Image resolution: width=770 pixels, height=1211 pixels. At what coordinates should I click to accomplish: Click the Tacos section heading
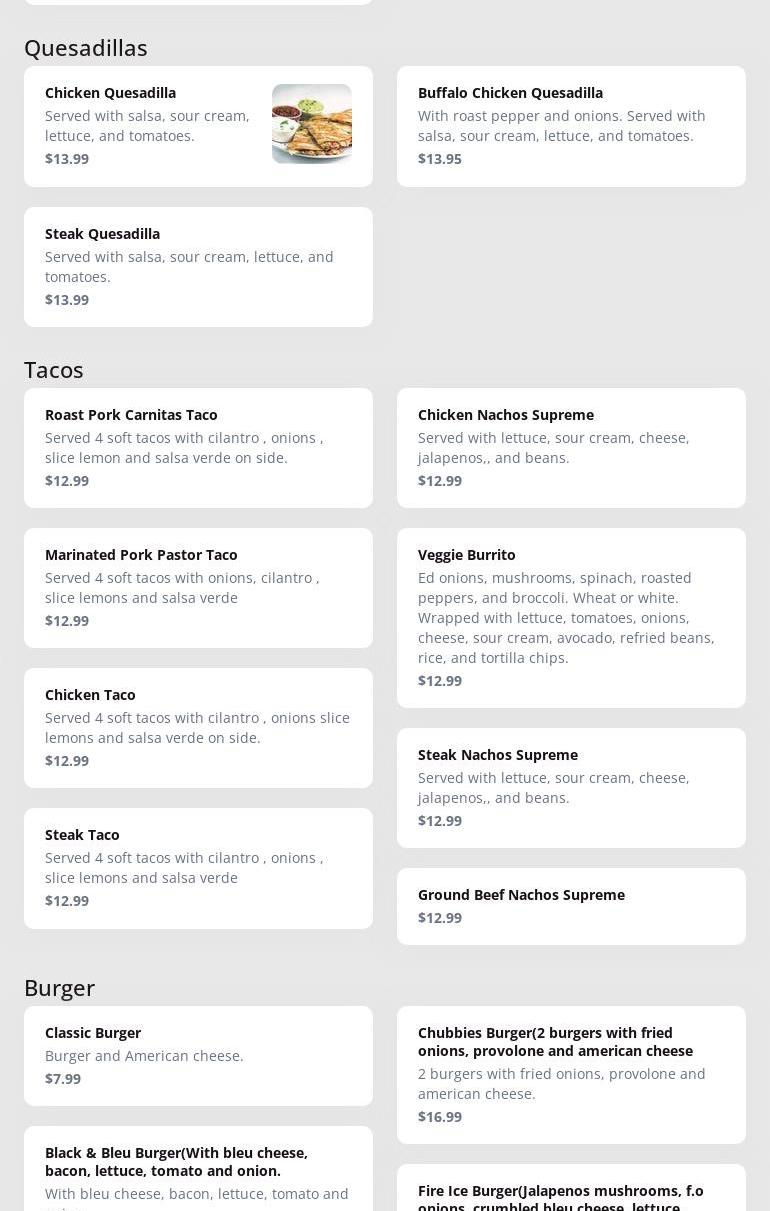[54, 370]
